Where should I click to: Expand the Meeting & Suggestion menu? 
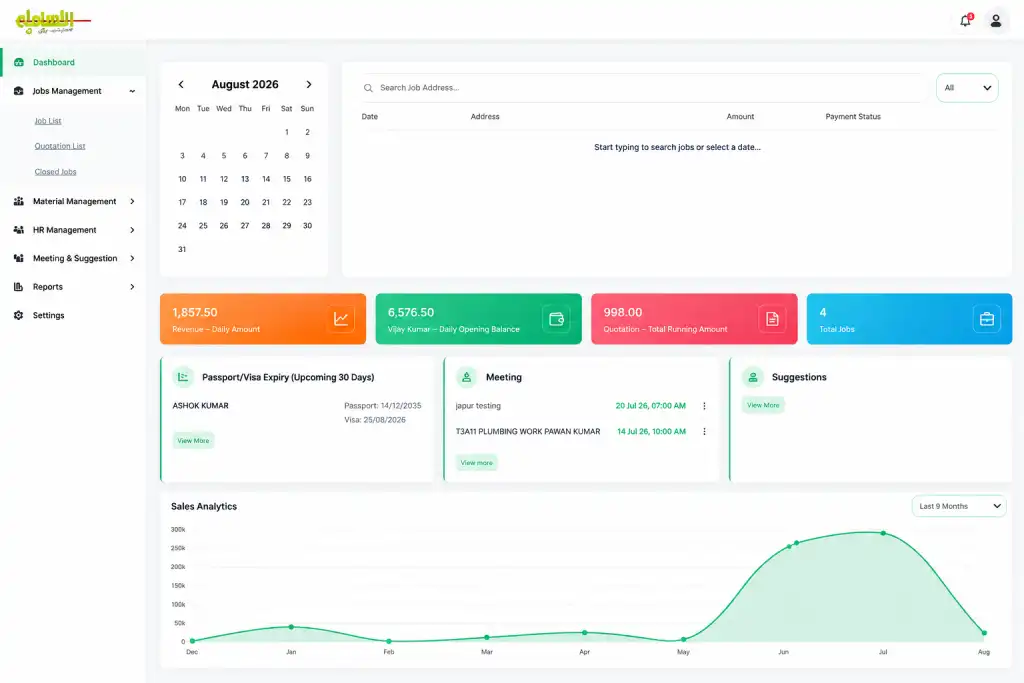(133, 258)
